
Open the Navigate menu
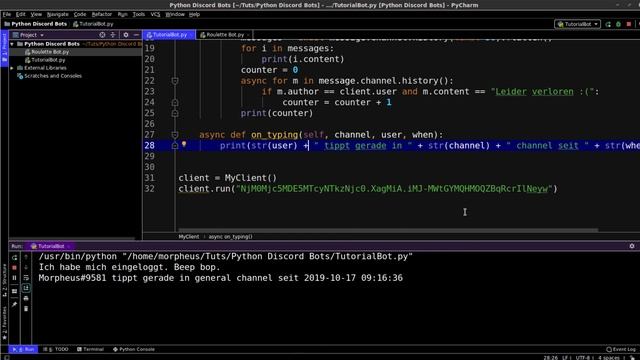pyautogui.click(x=58, y=14)
